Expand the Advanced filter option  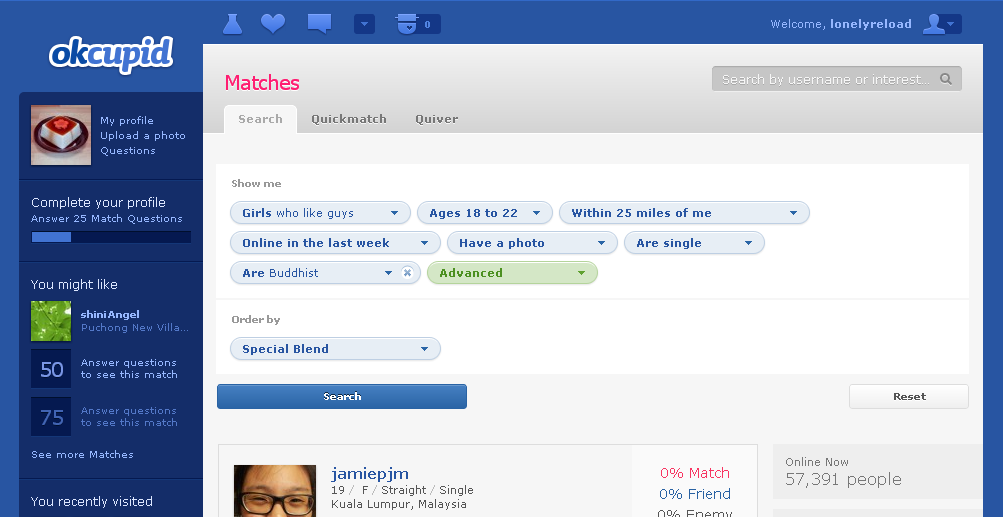512,273
